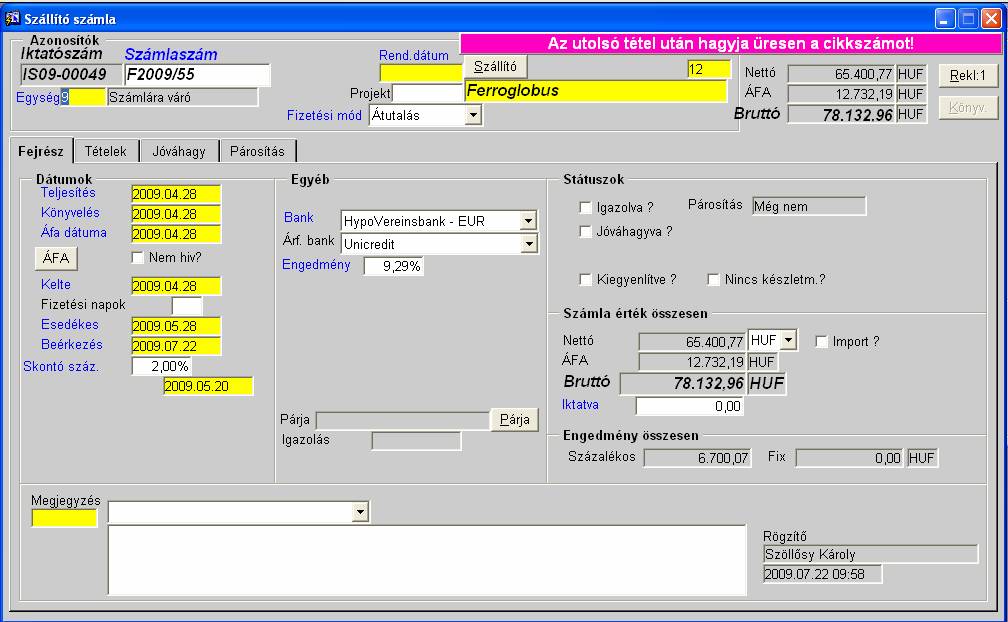Click the ÁFA button under Dátumok
The width and height of the screenshot is (1008, 622).
(x=56, y=258)
